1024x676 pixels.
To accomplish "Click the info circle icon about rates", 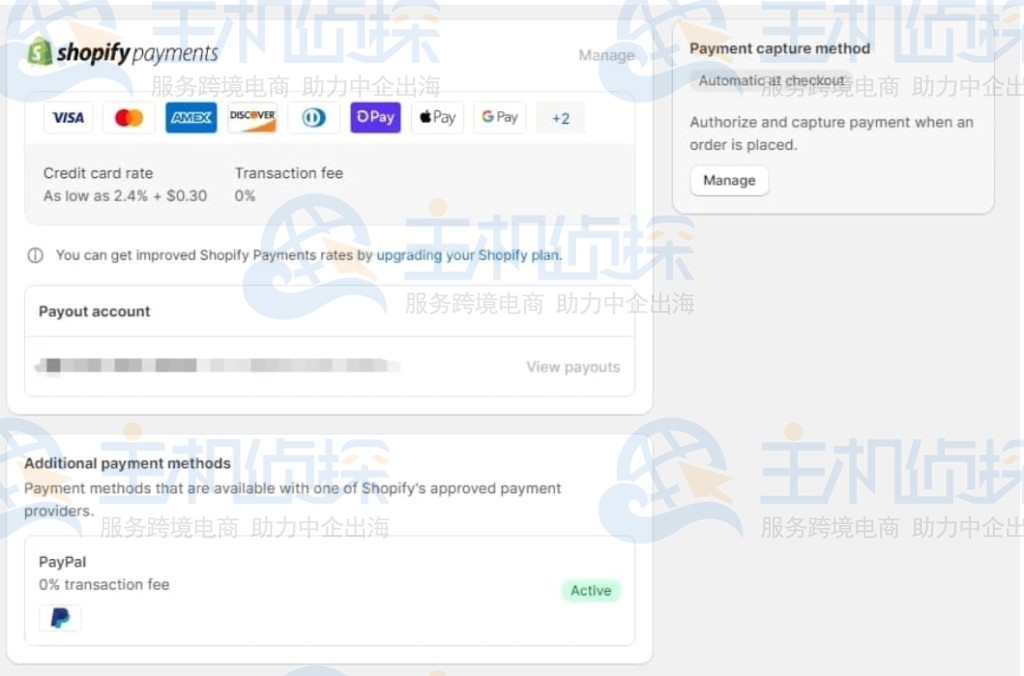I will (x=32, y=255).
